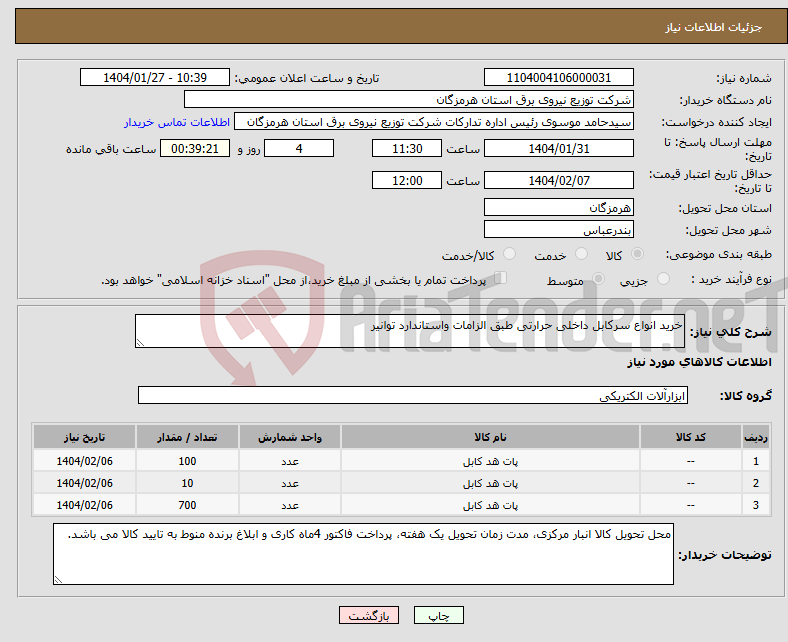This screenshot has height=642, width=788.
Task: Click the جزئیات اطلاعات نیاز header title
Action: point(714,27)
